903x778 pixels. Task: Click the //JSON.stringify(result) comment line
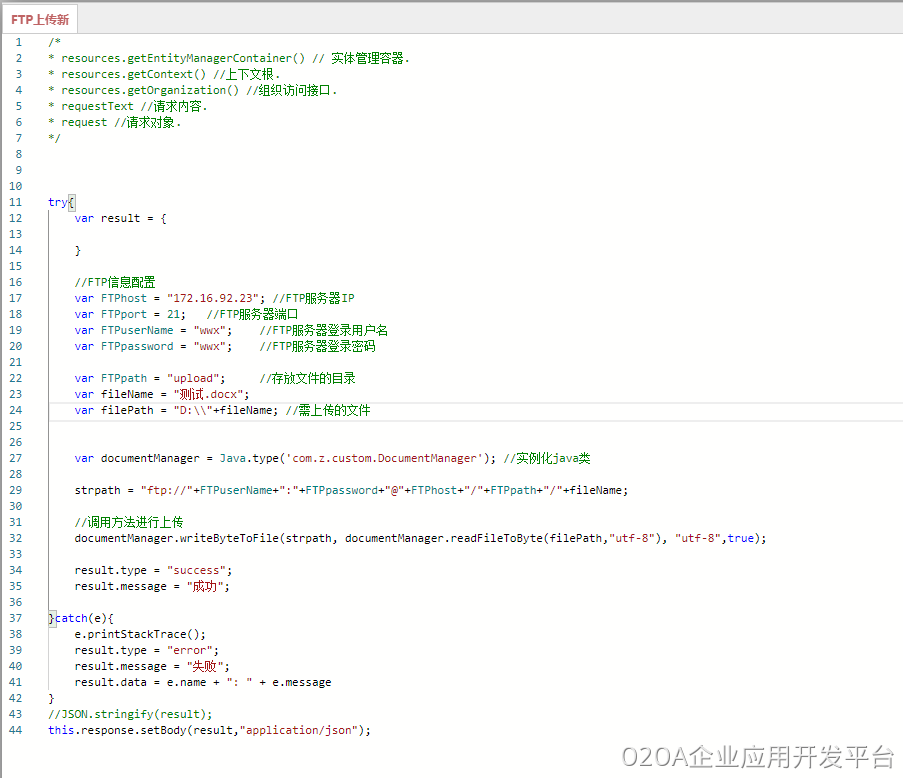tap(130, 714)
